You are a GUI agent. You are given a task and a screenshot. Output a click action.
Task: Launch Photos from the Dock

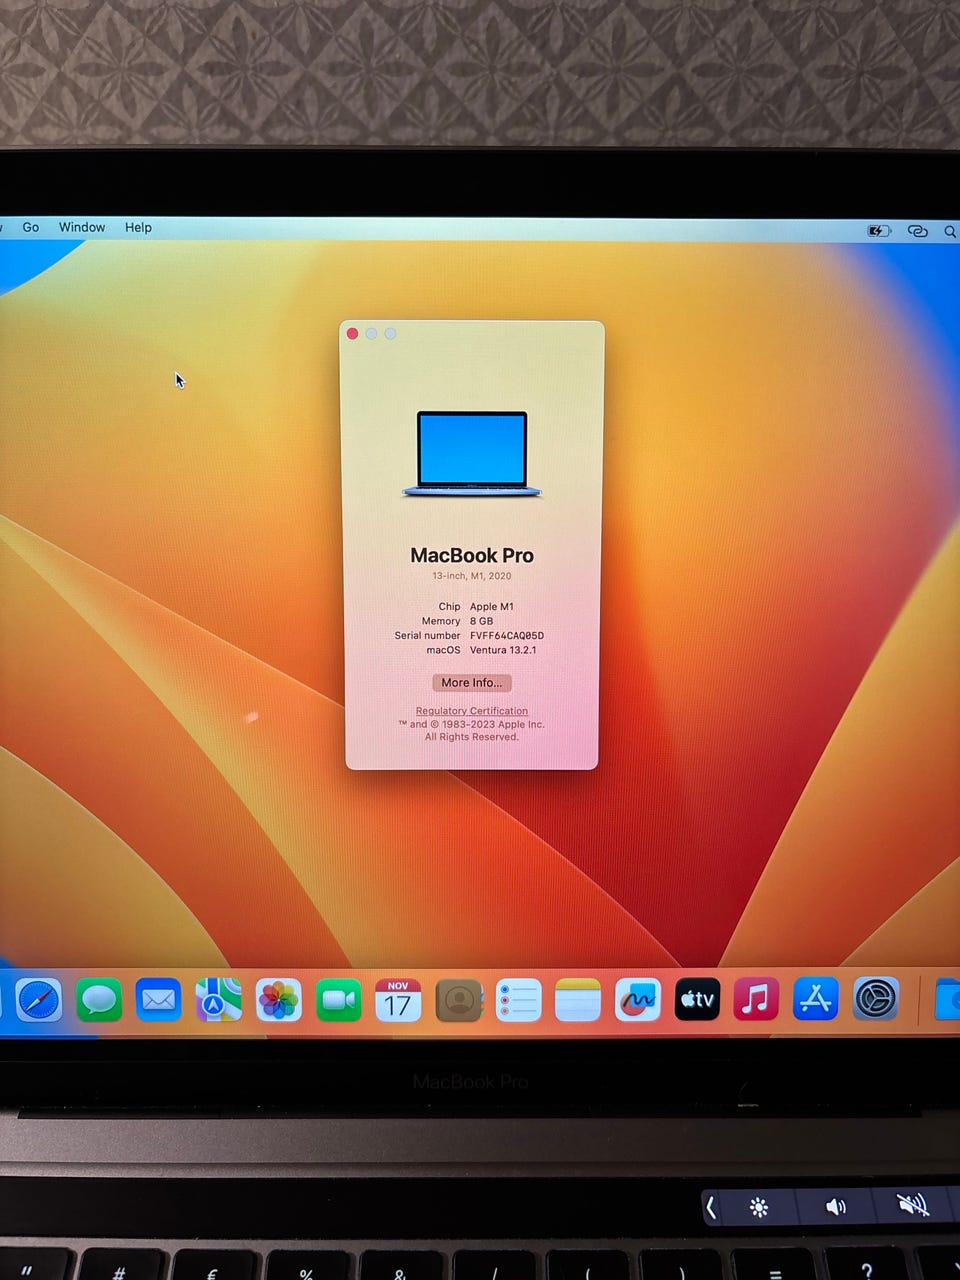coord(278,1000)
